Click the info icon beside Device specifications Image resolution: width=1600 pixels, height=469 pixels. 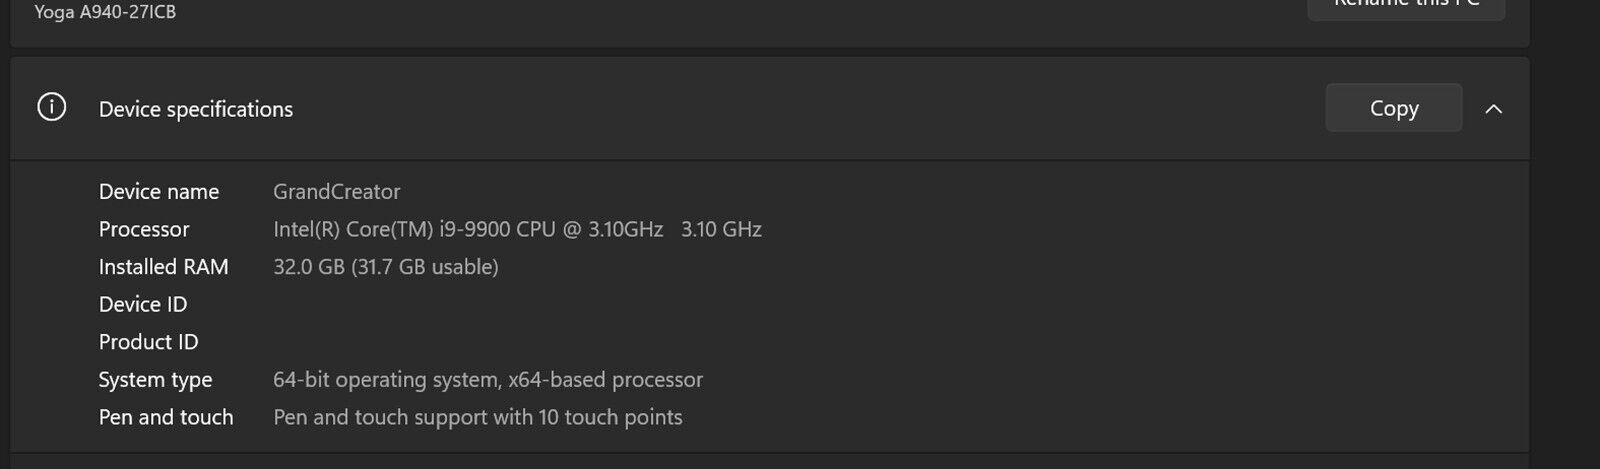pyautogui.click(x=51, y=107)
